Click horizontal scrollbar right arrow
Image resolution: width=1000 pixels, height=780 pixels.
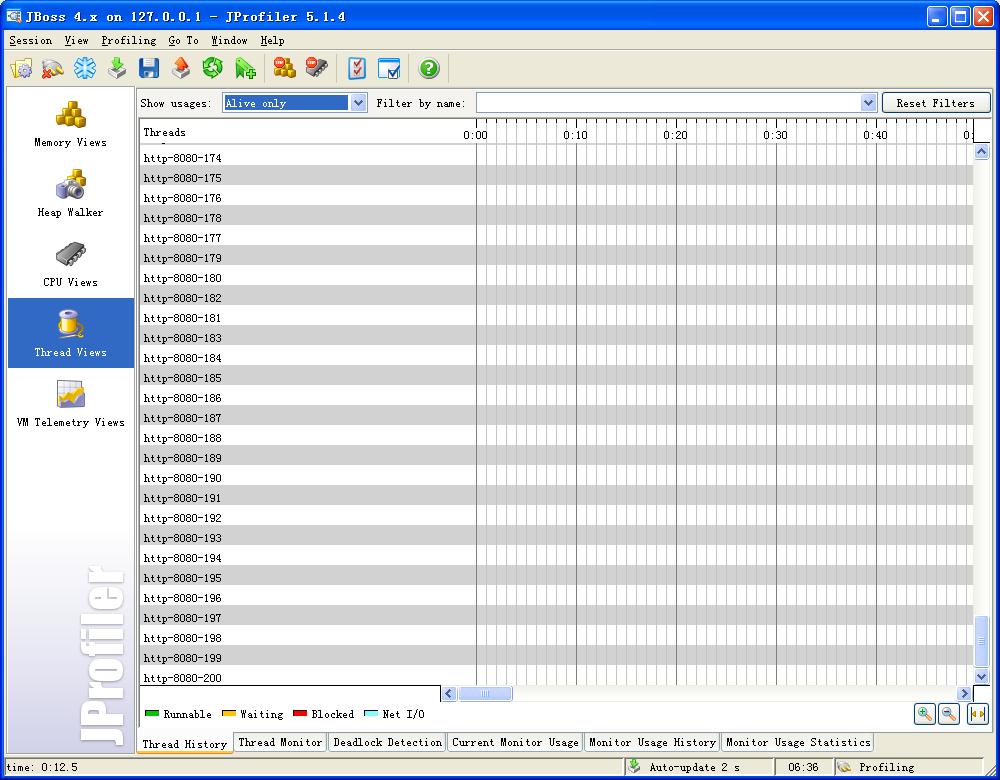pos(964,693)
